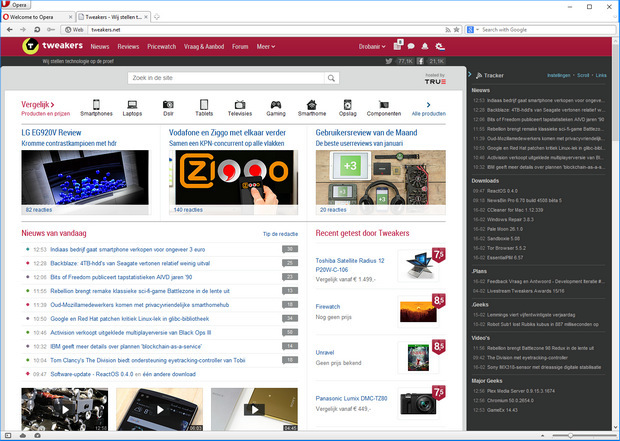Viewport: 620px width, 441px height.
Task: Go back with the browser back arrow
Action: click(10, 30)
